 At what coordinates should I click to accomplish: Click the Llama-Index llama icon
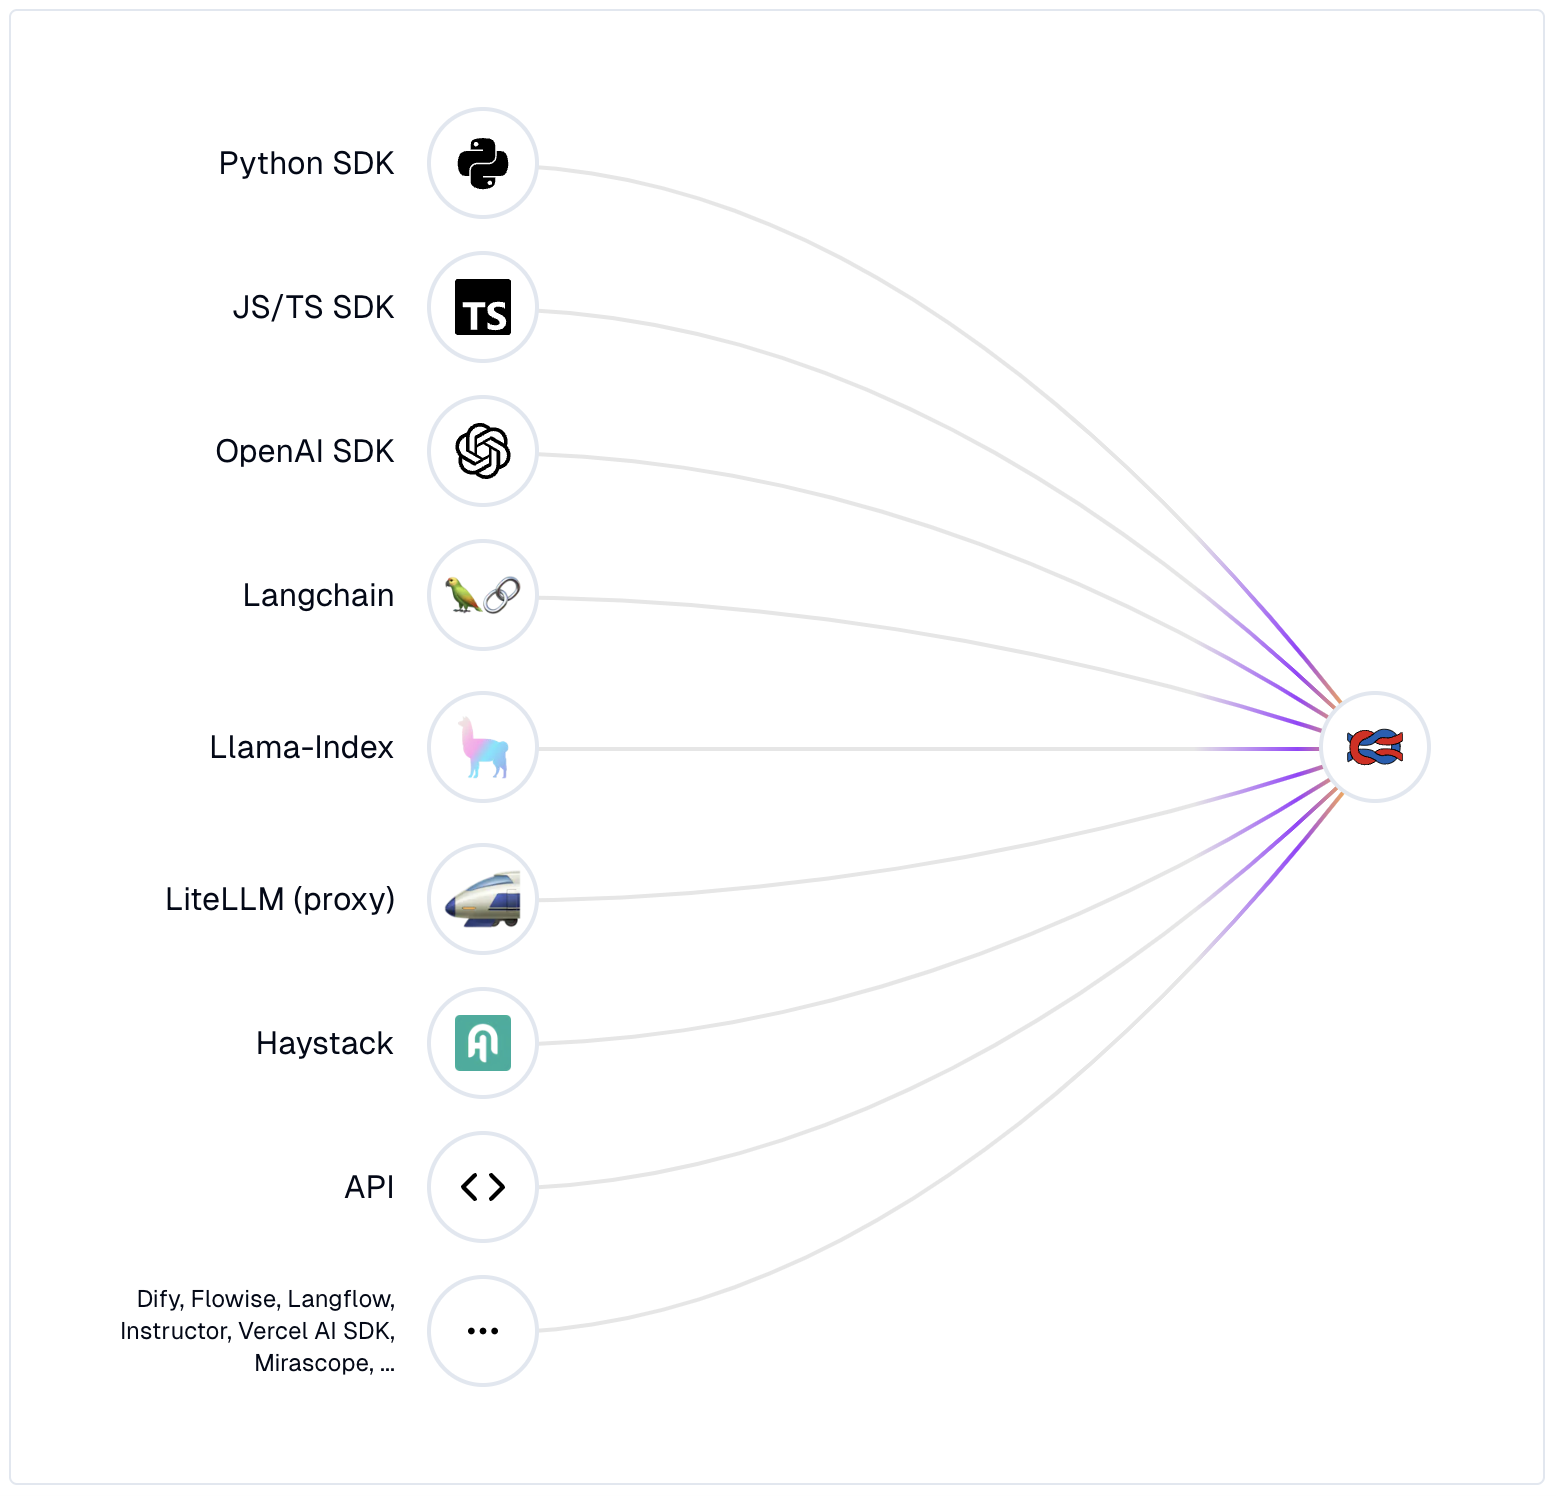point(483,747)
